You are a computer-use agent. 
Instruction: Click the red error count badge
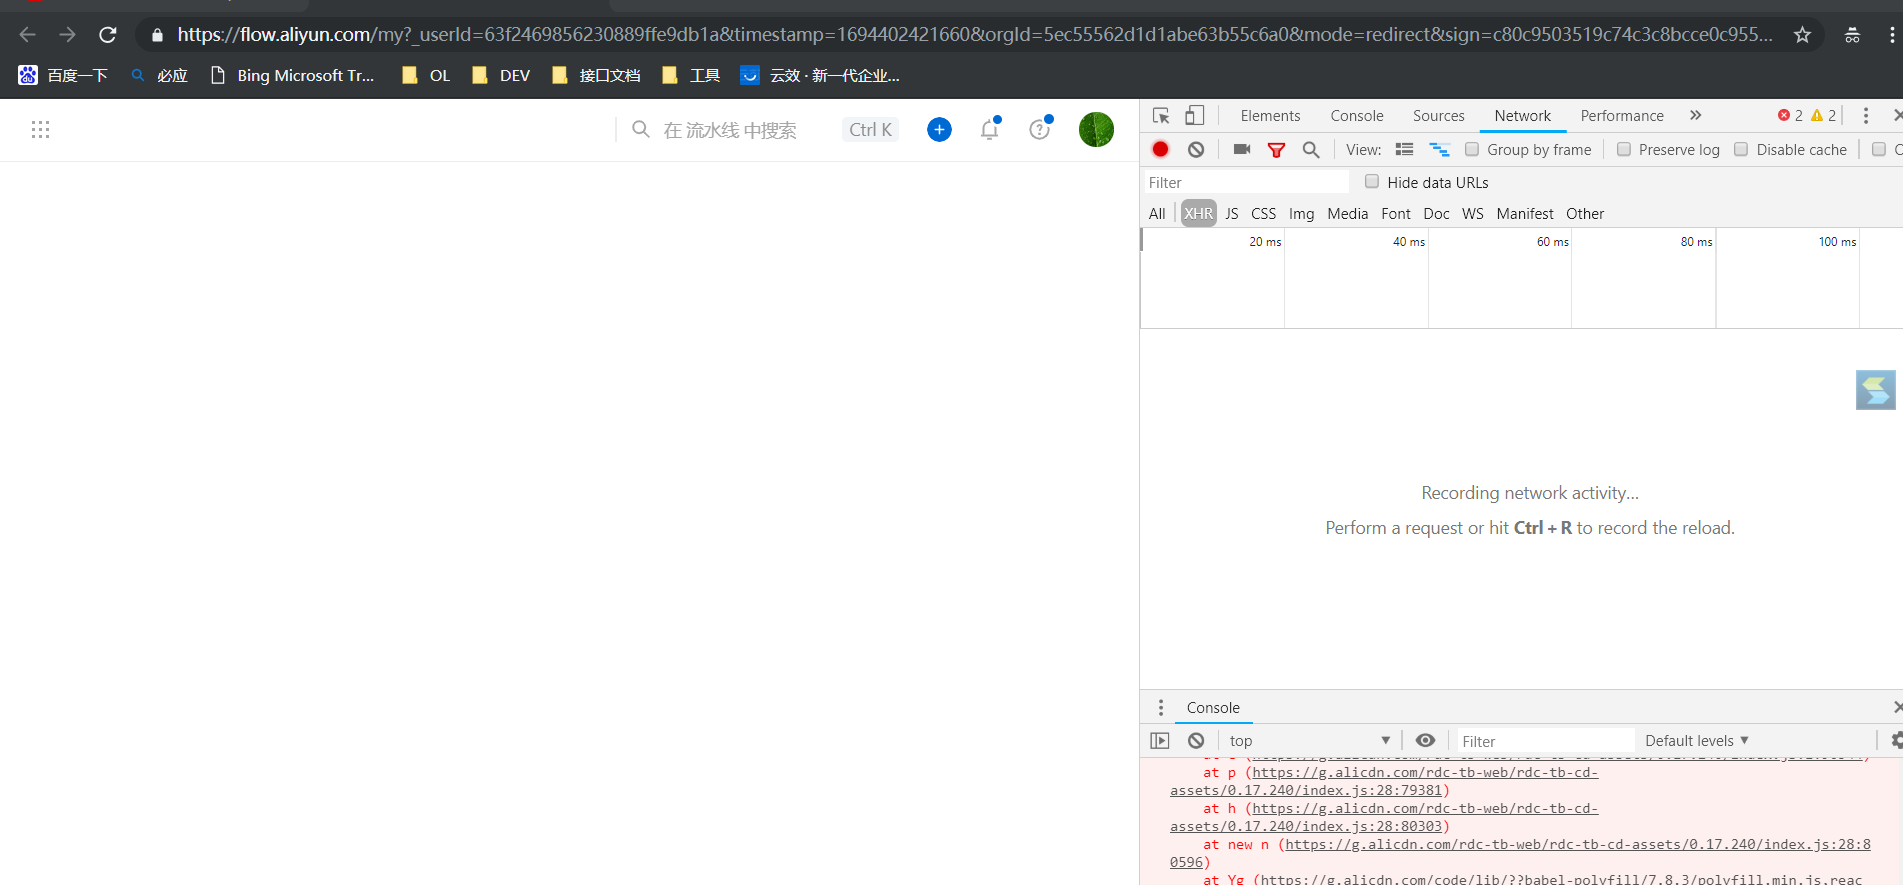pos(1790,116)
